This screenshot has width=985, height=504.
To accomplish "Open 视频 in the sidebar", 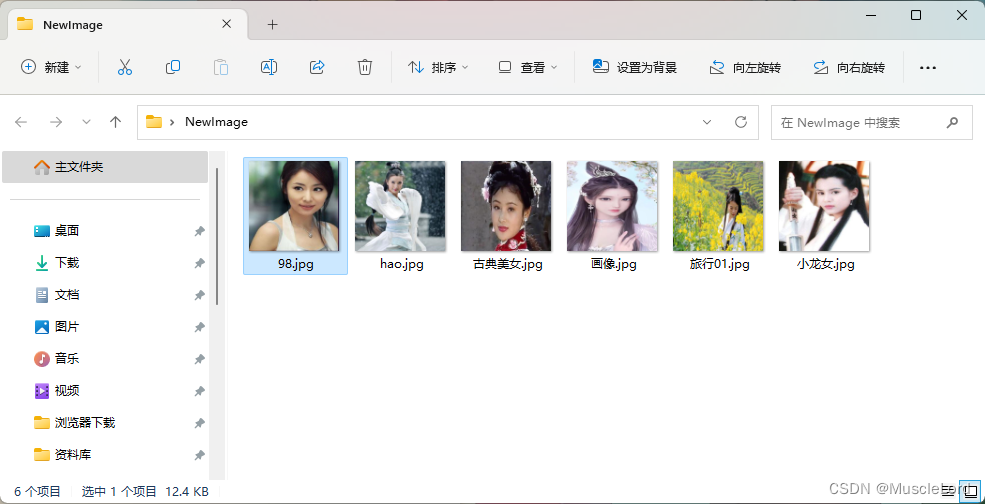I will (67, 391).
